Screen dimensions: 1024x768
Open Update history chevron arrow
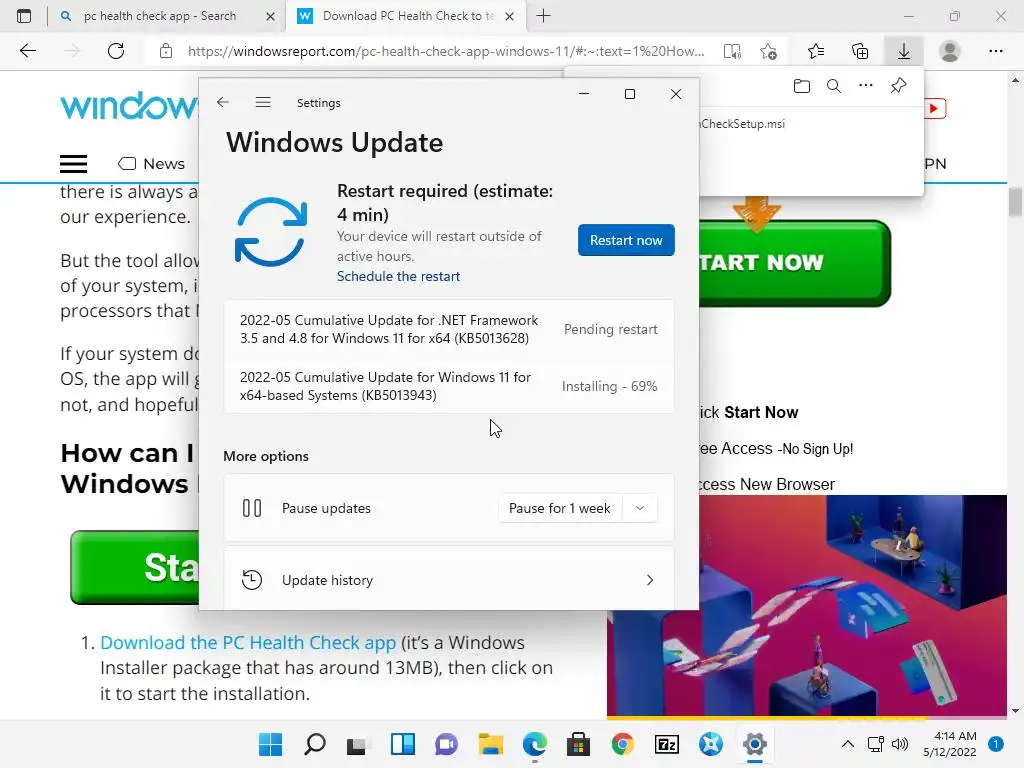point(649,580)
